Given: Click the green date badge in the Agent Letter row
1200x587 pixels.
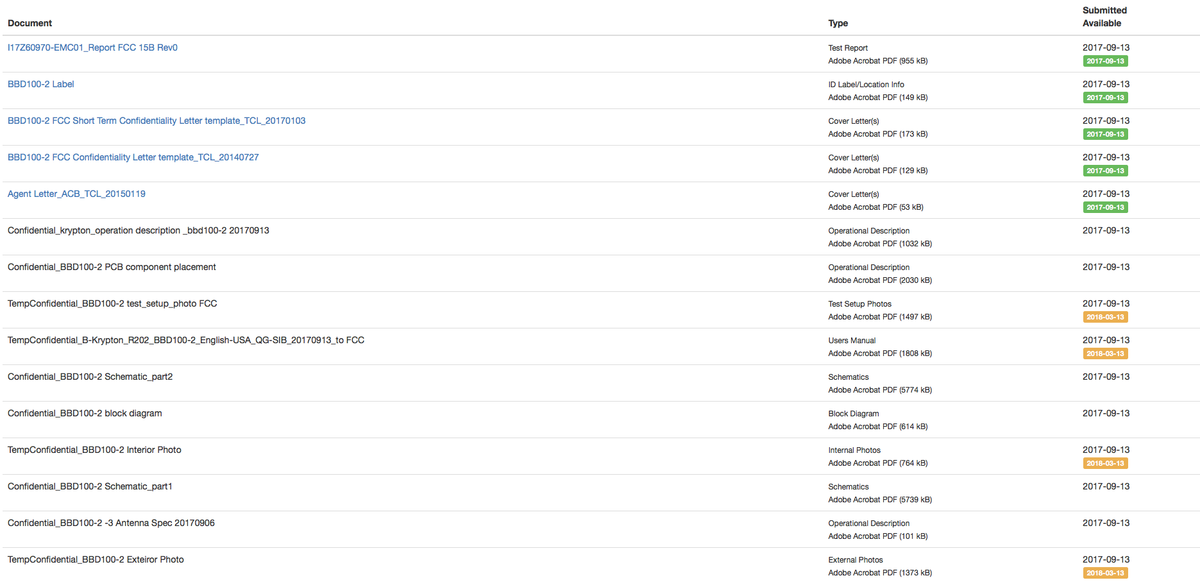Looking at the screenshot, I should (1105, 207).
